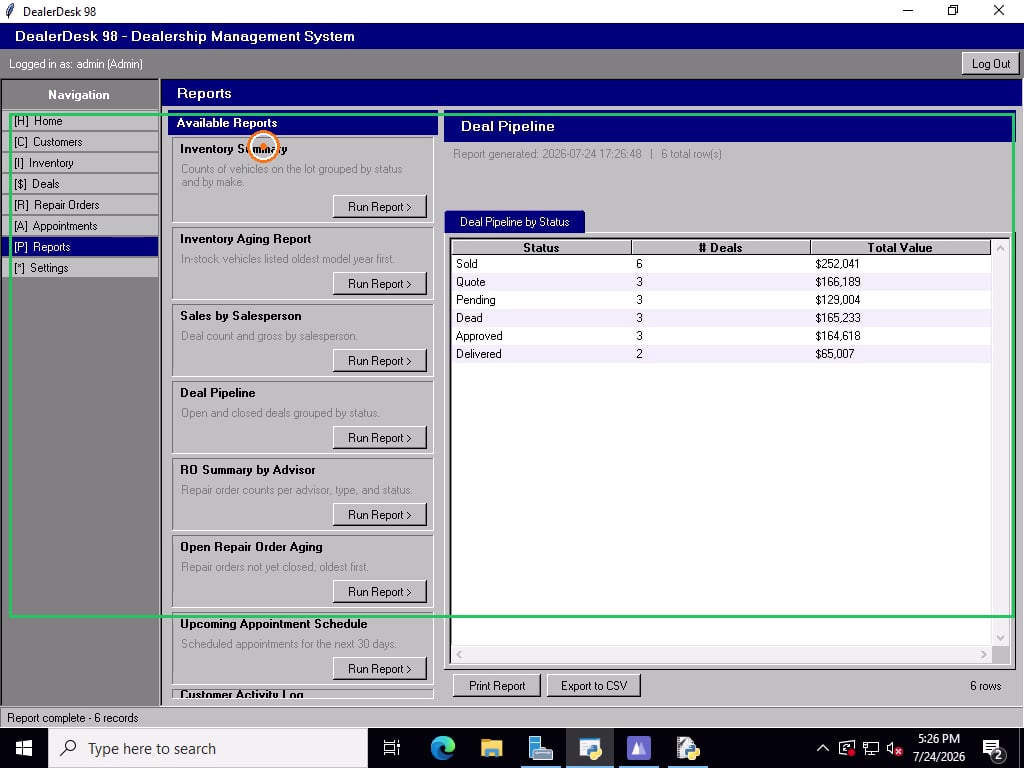Open the Windows Start menu
The height and width of the screenshot is (768, 1024).
[24, 748]
